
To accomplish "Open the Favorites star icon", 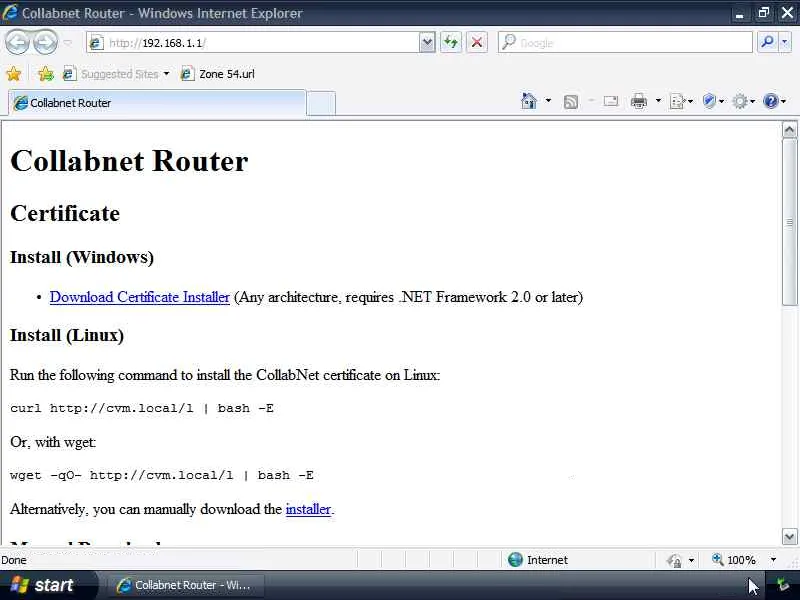I will pos(14,74).
